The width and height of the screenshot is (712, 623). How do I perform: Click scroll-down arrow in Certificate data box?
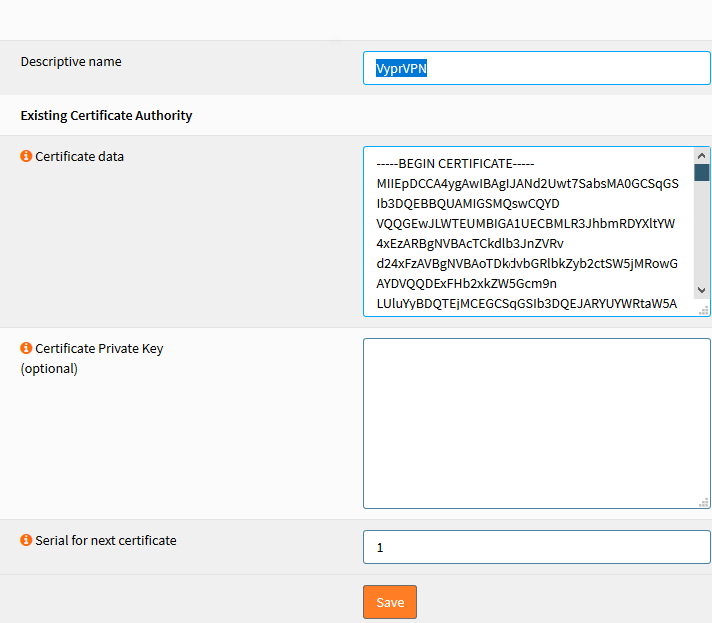702,290
